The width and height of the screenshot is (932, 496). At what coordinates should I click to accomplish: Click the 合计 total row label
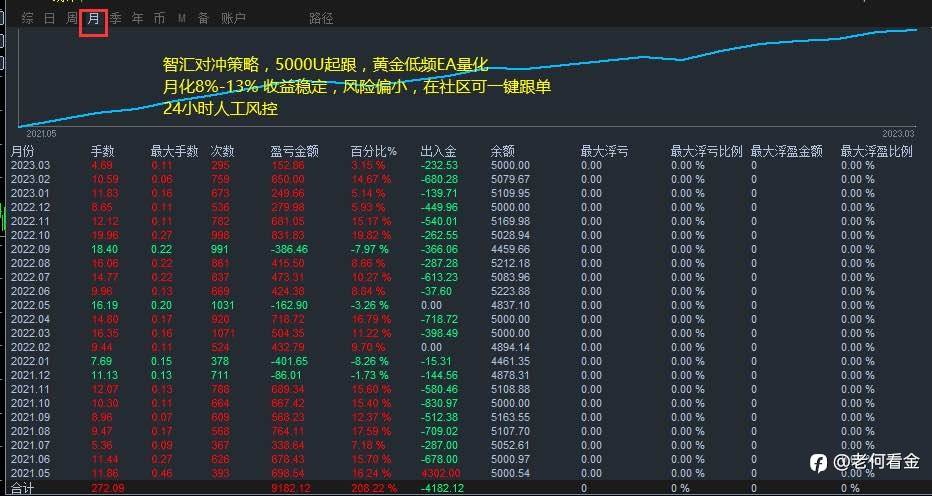[x=23, y=489]
